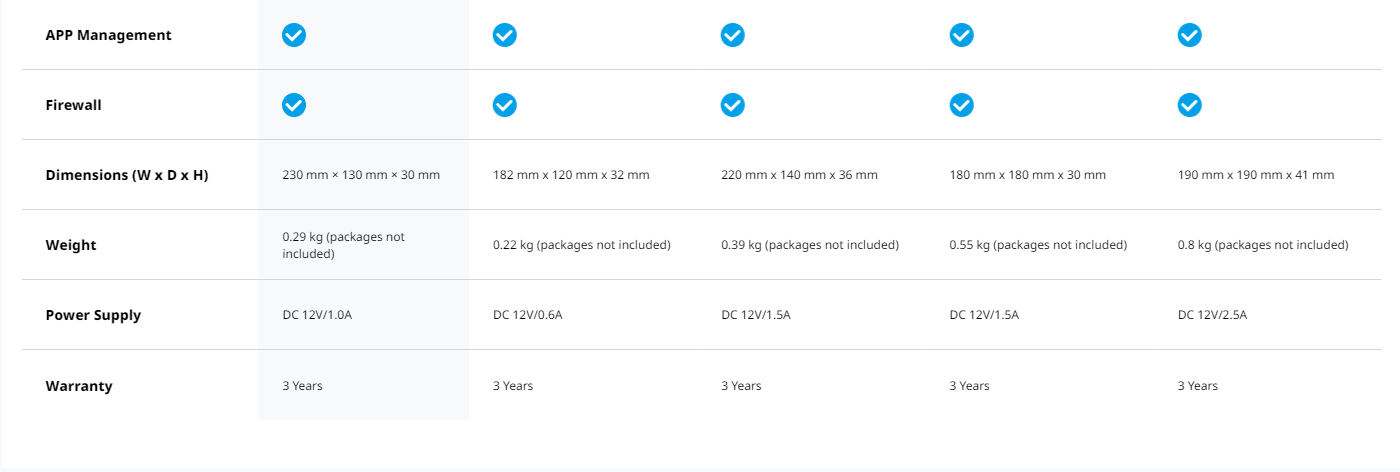Click APP Management checkmark in highlighted first column
The height and width of the screenshot is (472, 1400).
(x=294, y=35)
